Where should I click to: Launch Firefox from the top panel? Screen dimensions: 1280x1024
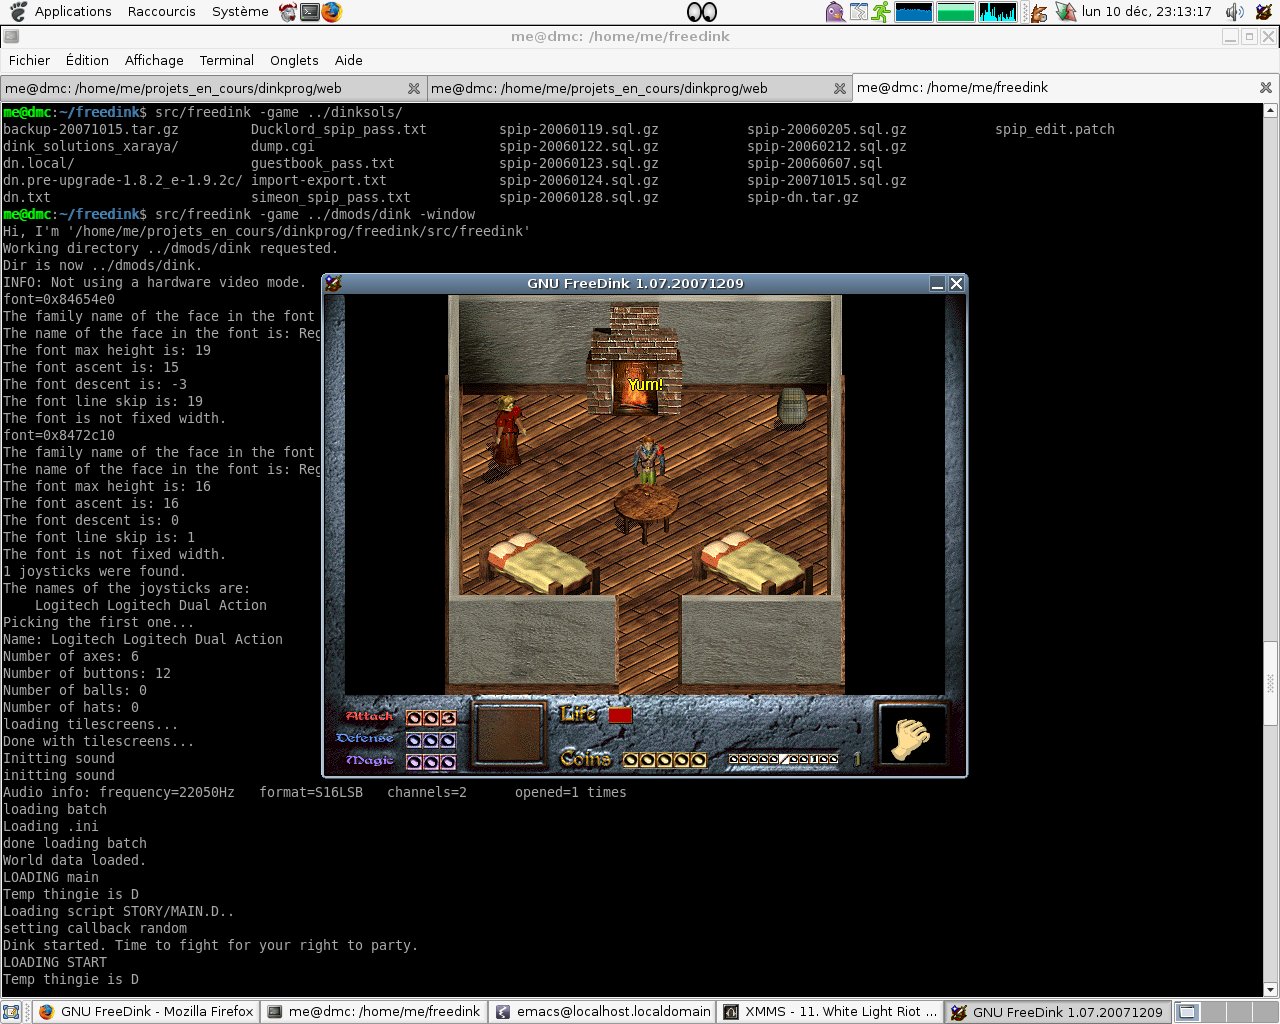pos(331,12)
